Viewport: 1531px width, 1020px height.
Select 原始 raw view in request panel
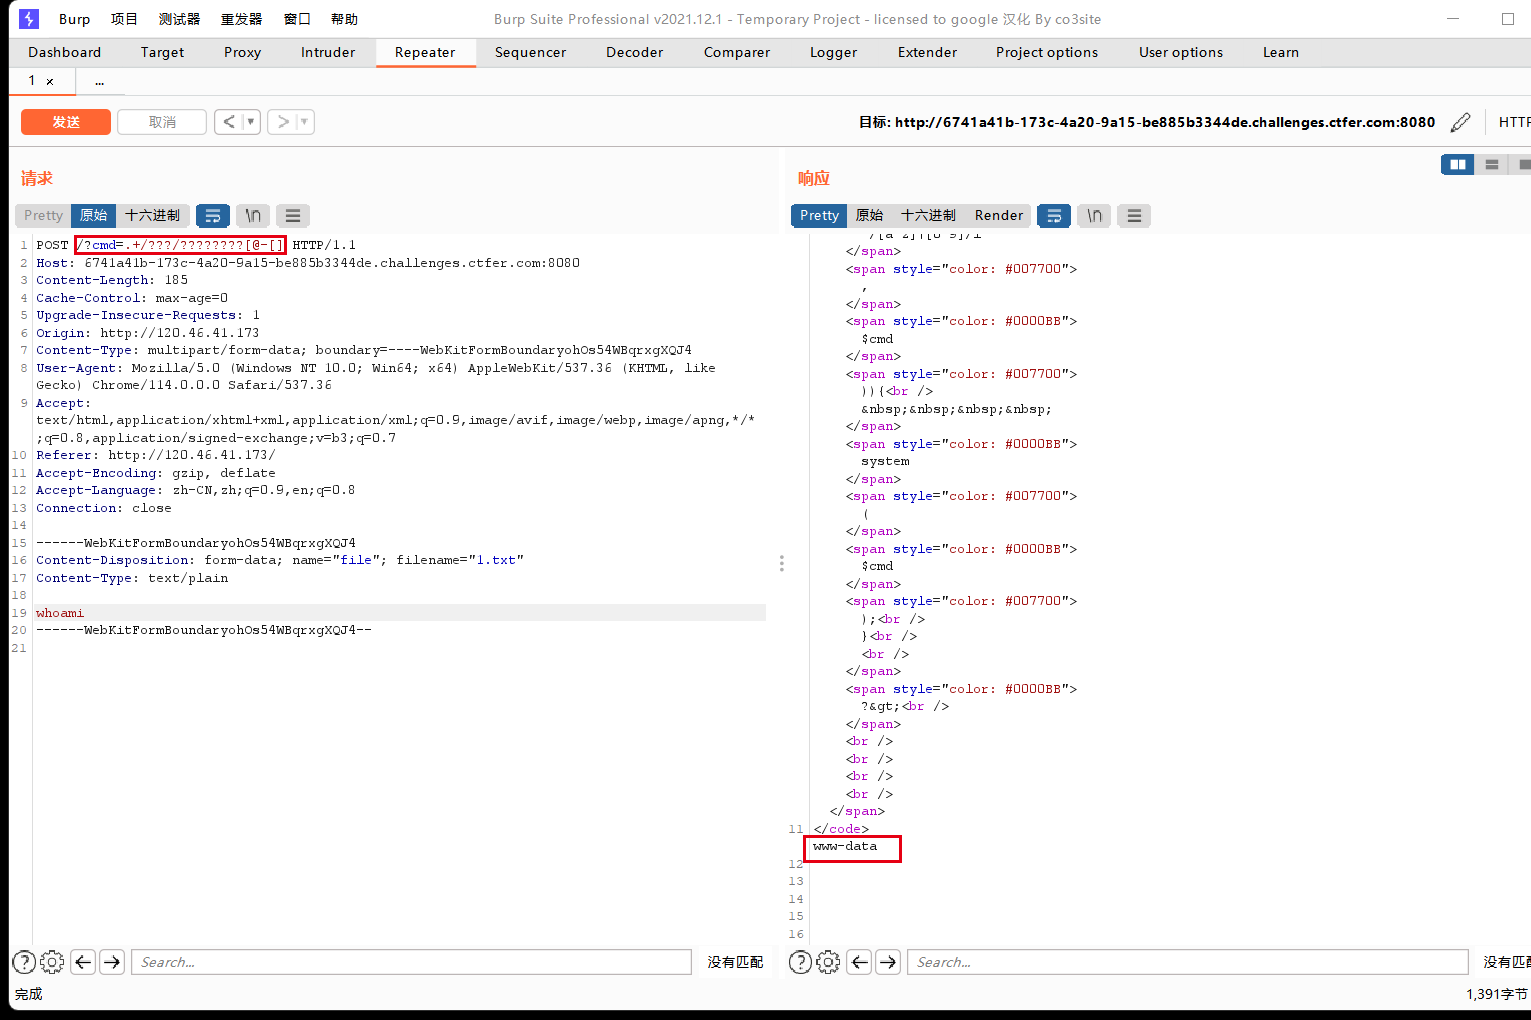tap(94, 215)
